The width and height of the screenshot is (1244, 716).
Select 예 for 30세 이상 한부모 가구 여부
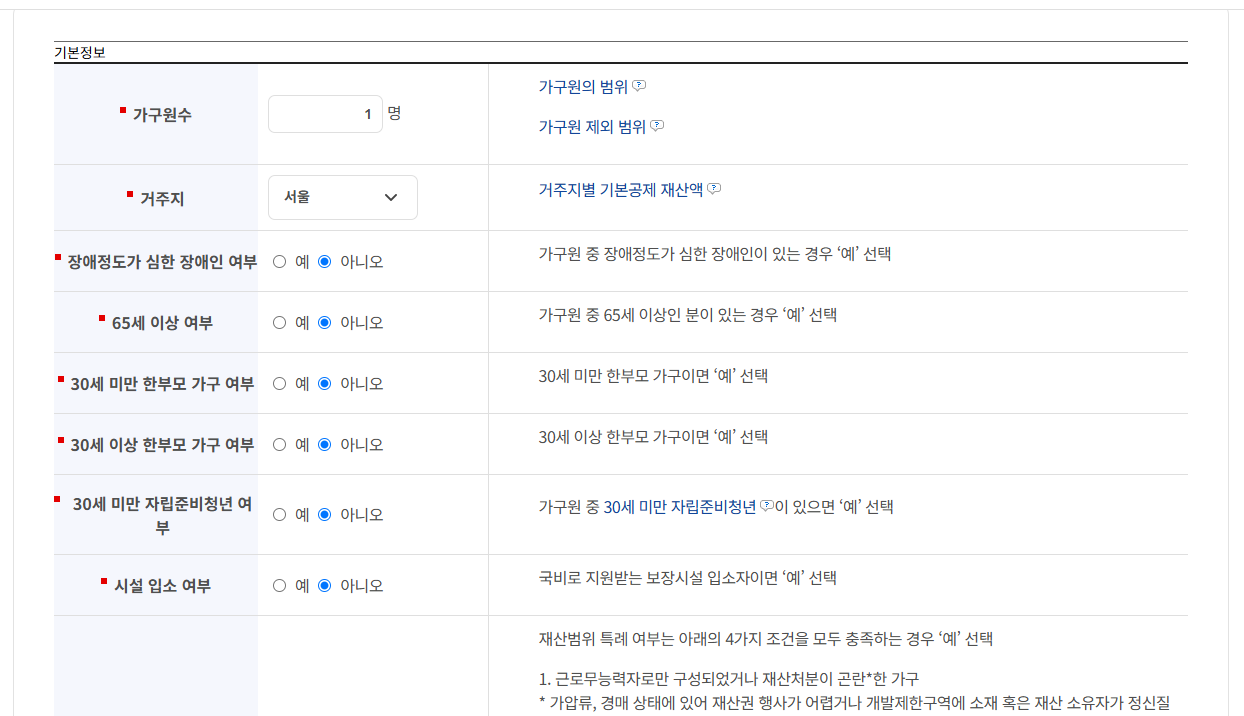pos(279,445)
